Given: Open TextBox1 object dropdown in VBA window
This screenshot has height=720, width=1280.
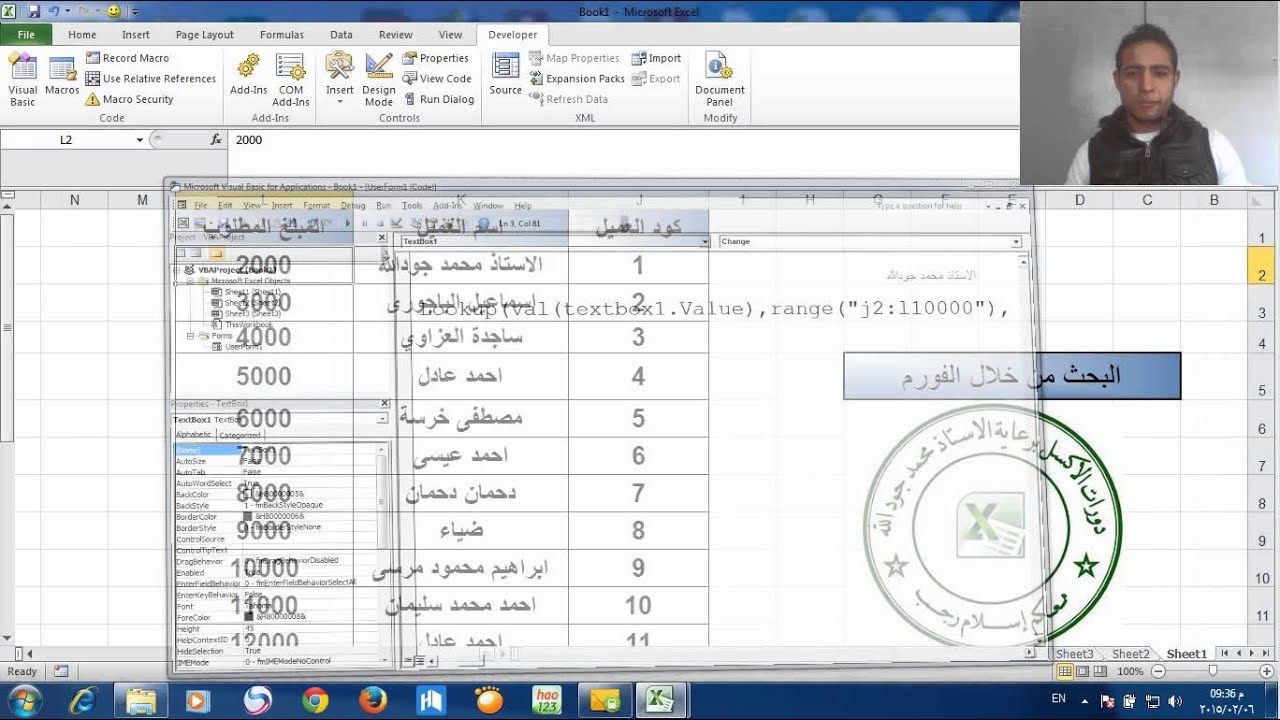Looking at the screenshot, I should (x=705, y=242).
